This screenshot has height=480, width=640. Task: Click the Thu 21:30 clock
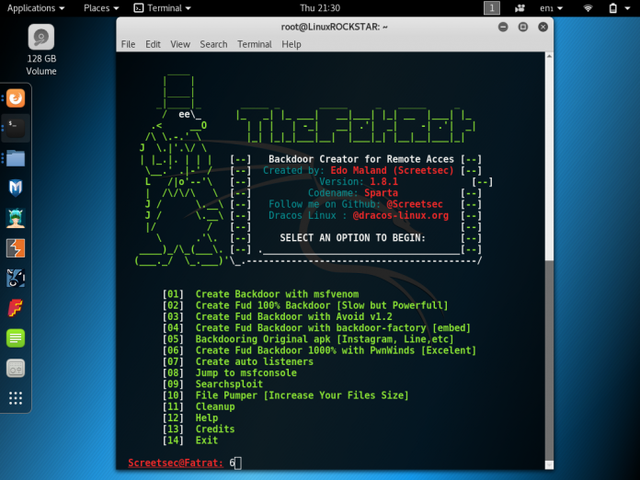pos(320,8)
